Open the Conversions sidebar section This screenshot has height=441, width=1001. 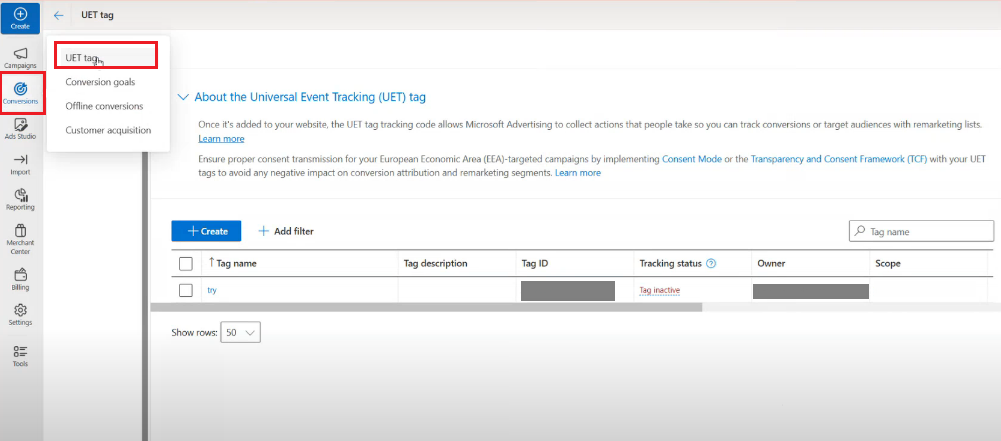pyautogui.click(x=20, y=93)
